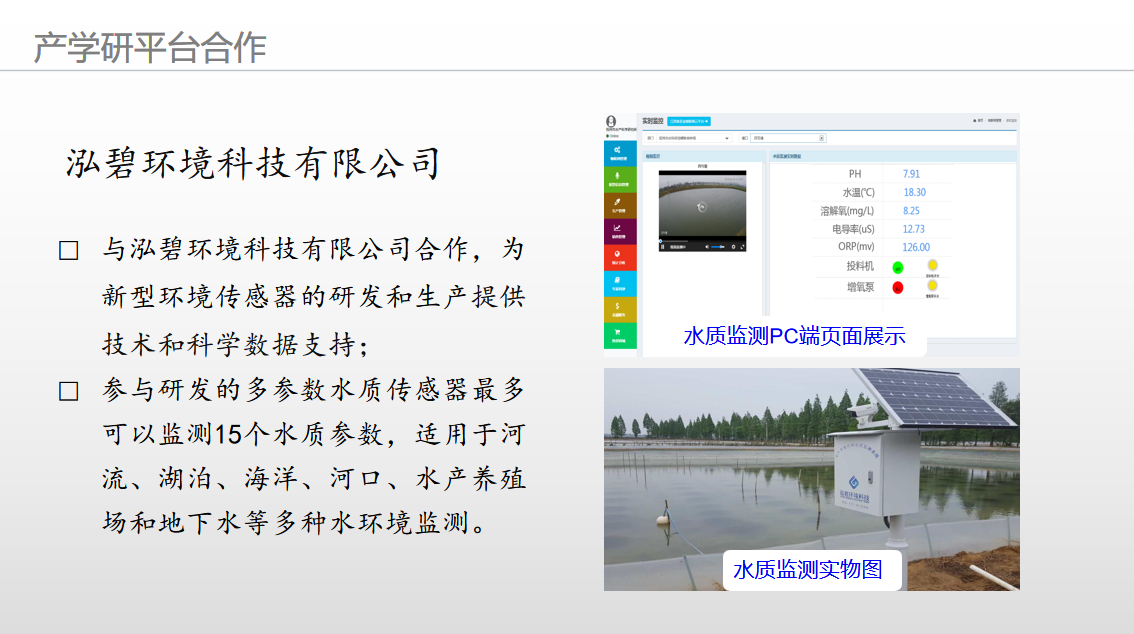1134x634 pixels.
Task: Click the water temperature value 18.30
Action: coord(914,192)
